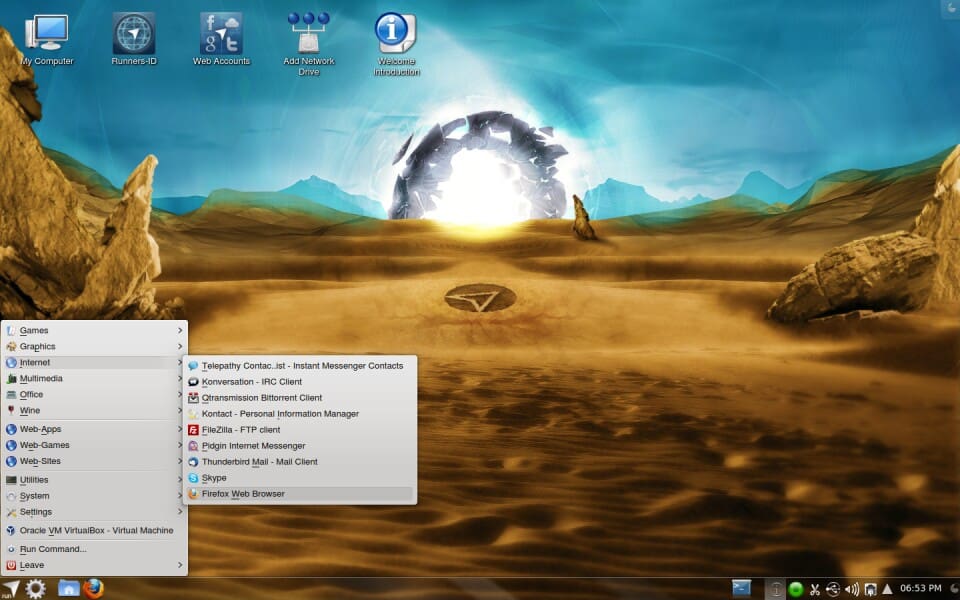The image size is (960, 600).
Task: Open the terminal icon in the taskbar
Action: coord(741,588)
